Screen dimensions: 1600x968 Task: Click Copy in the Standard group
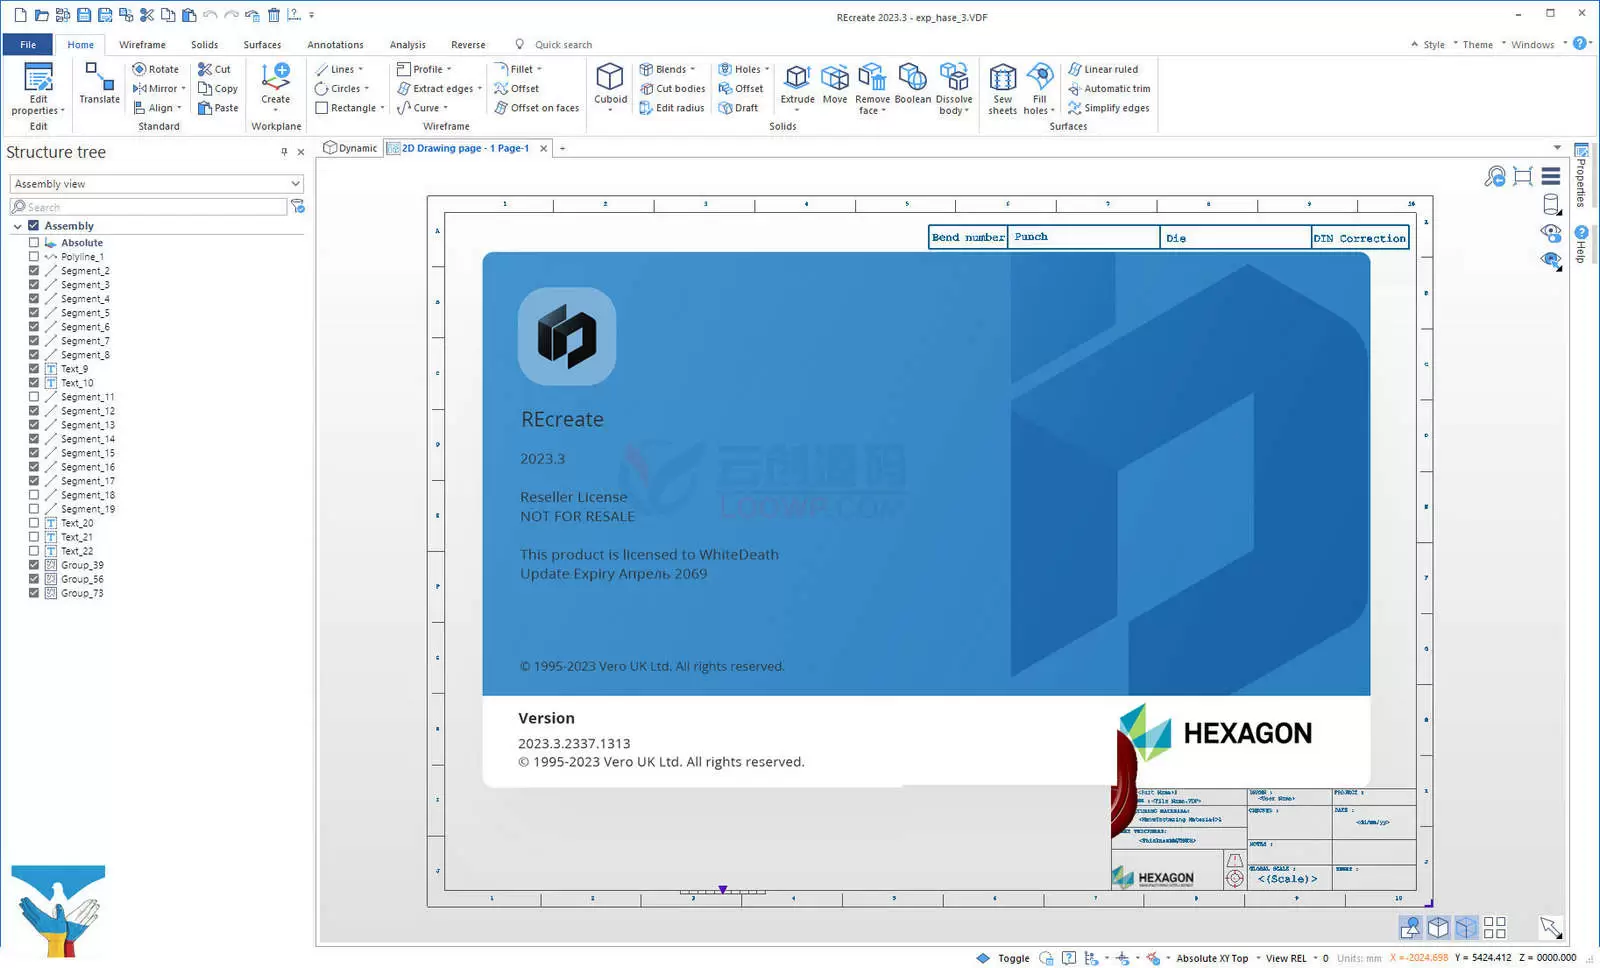pos(218,88)
